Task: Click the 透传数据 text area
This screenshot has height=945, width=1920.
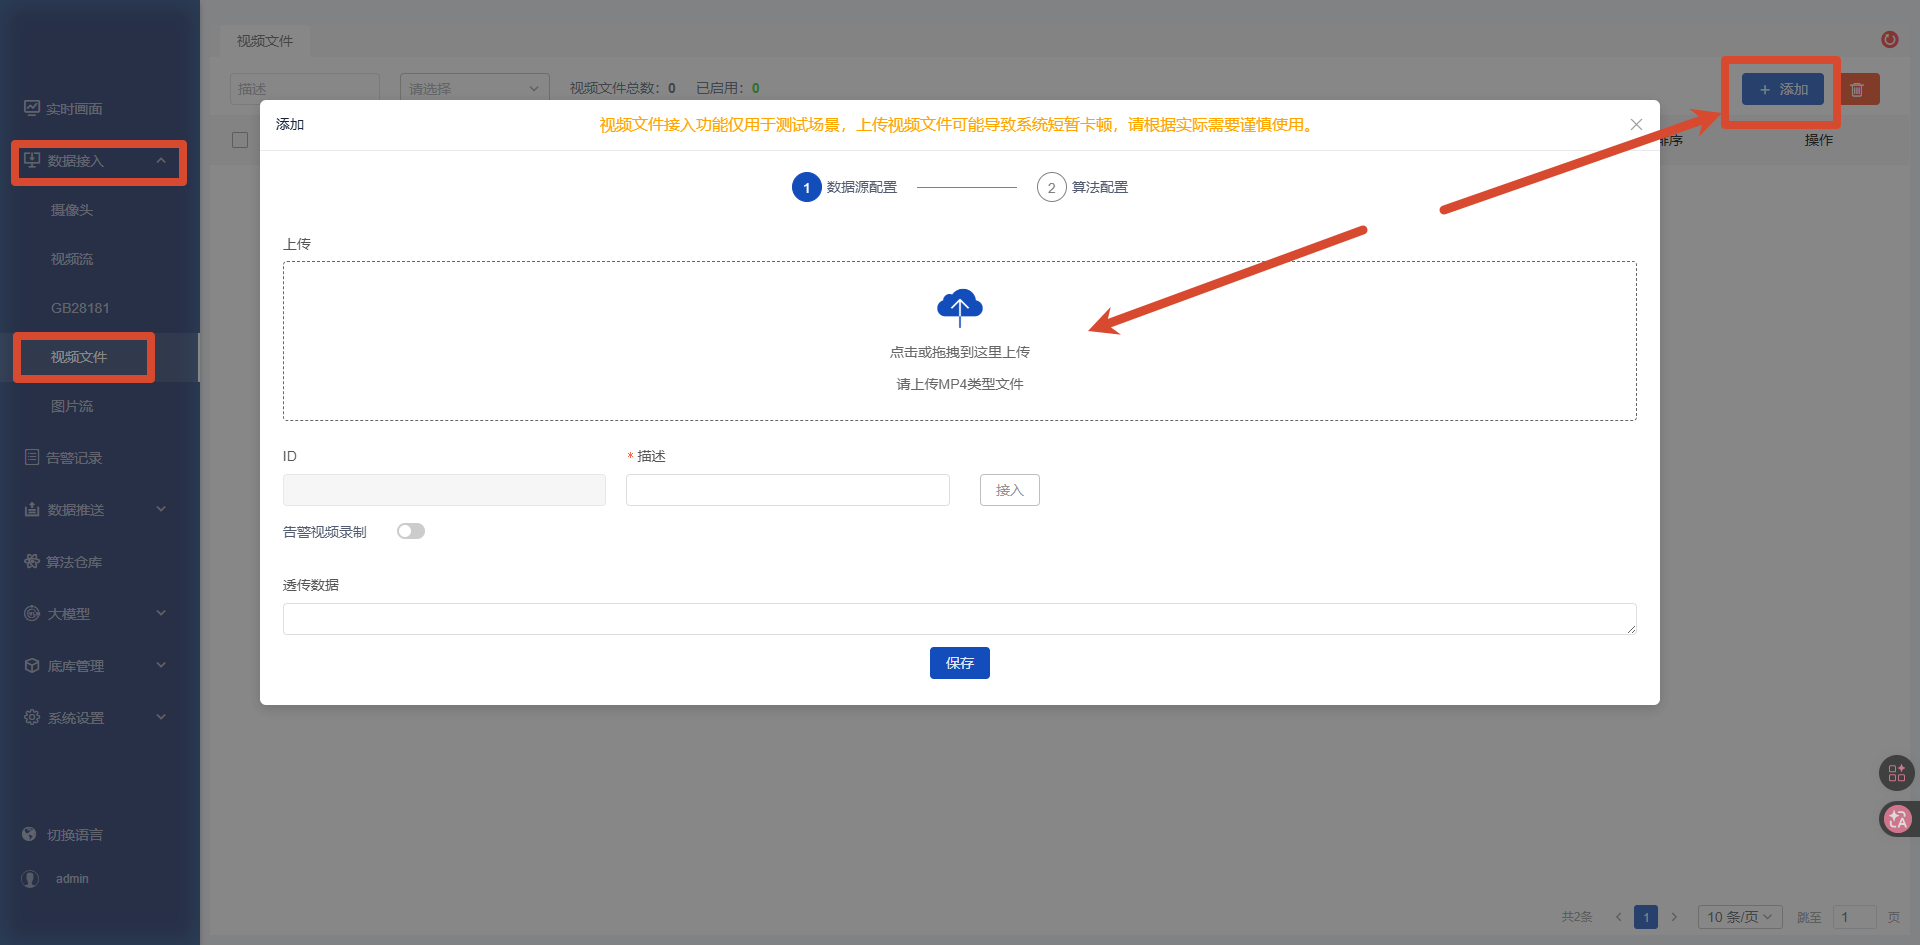Action: (x=960, y=619)
